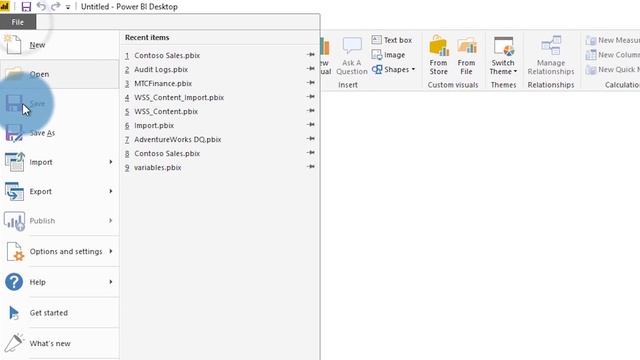This screenshot has height=360, width=640.
Task: Expand Options and settings submenu arrow
Action: 111,251
